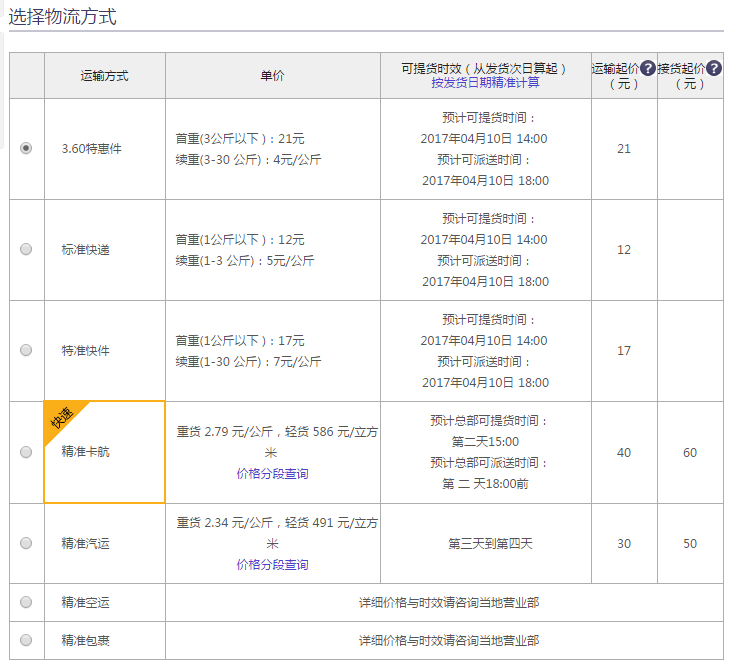Select the 精准卡航 radio button
The width and height of the screenshot is (734, 667).
[x=26, y=452]
